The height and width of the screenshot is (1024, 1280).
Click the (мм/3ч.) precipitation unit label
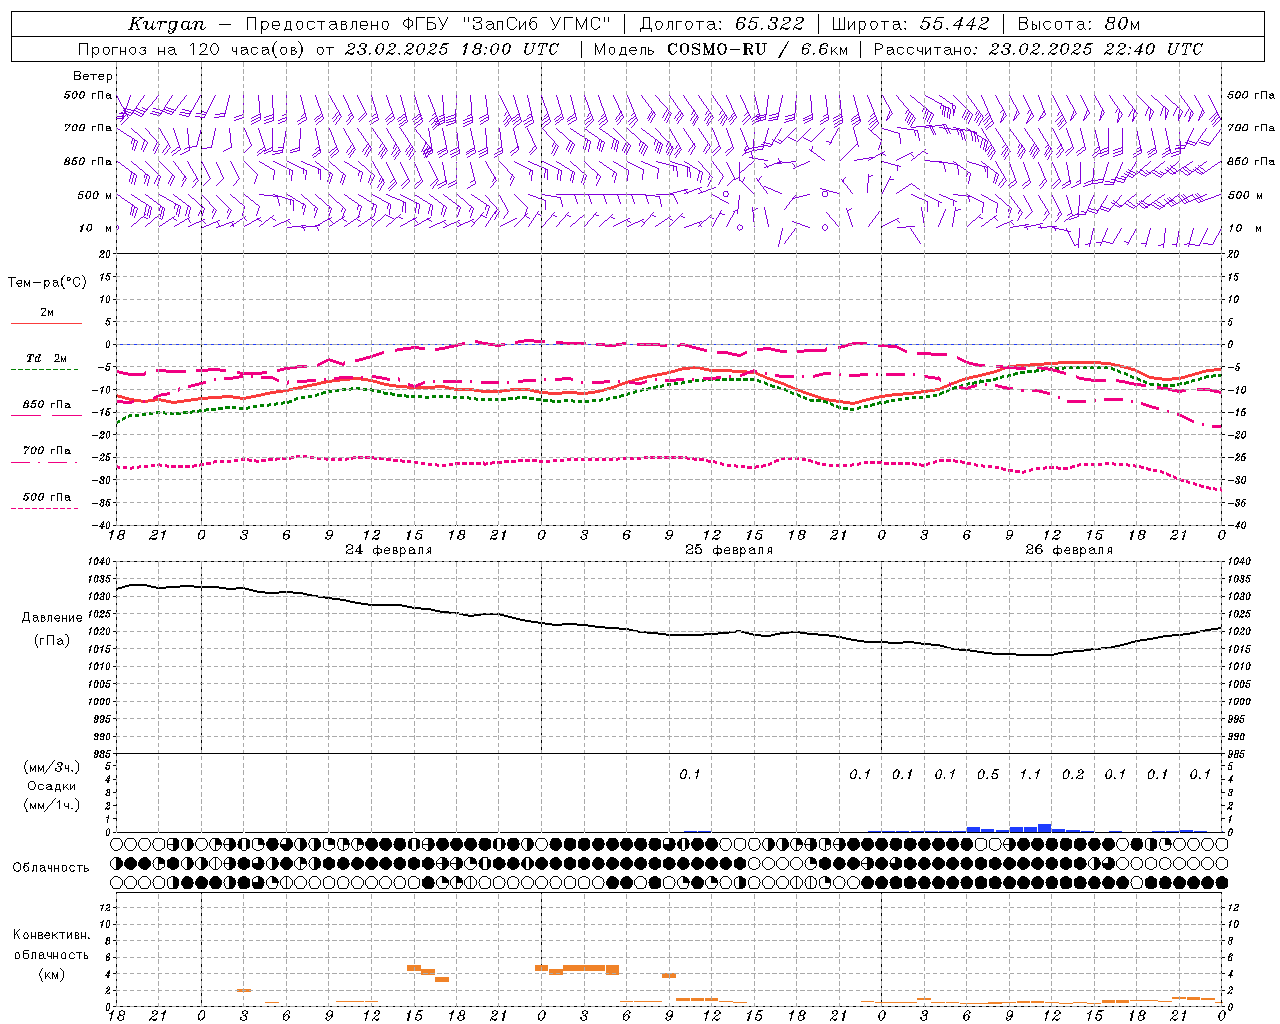pos(52,767)
